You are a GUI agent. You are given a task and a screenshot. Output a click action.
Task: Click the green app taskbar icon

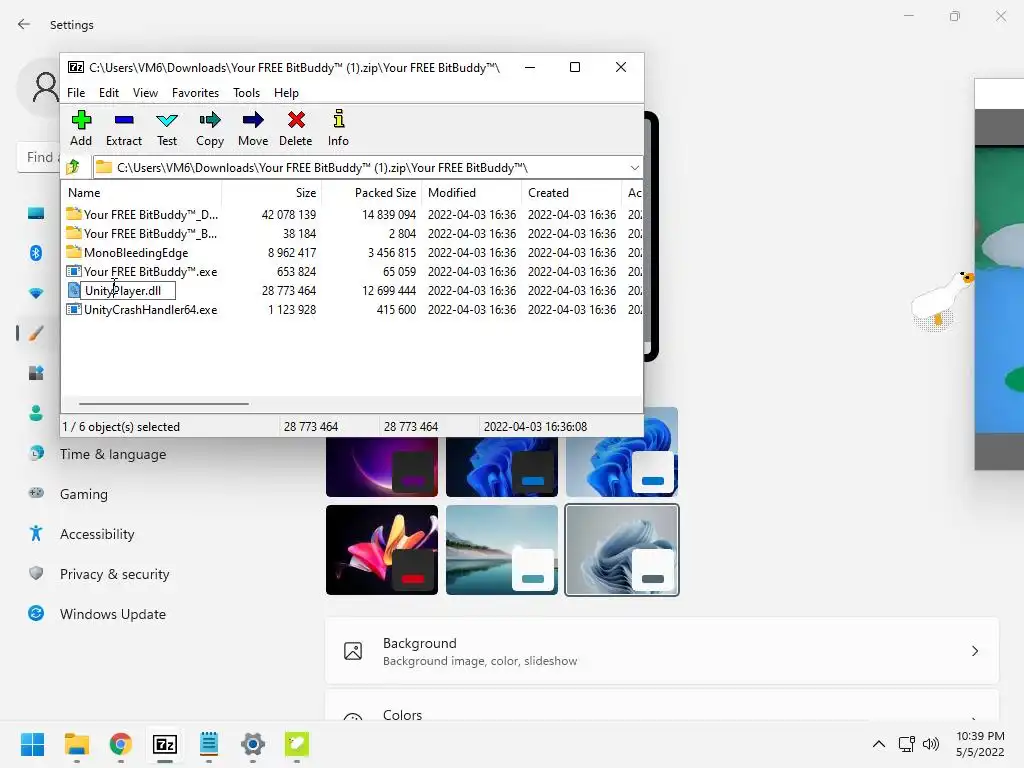click(x=296, y=744)
